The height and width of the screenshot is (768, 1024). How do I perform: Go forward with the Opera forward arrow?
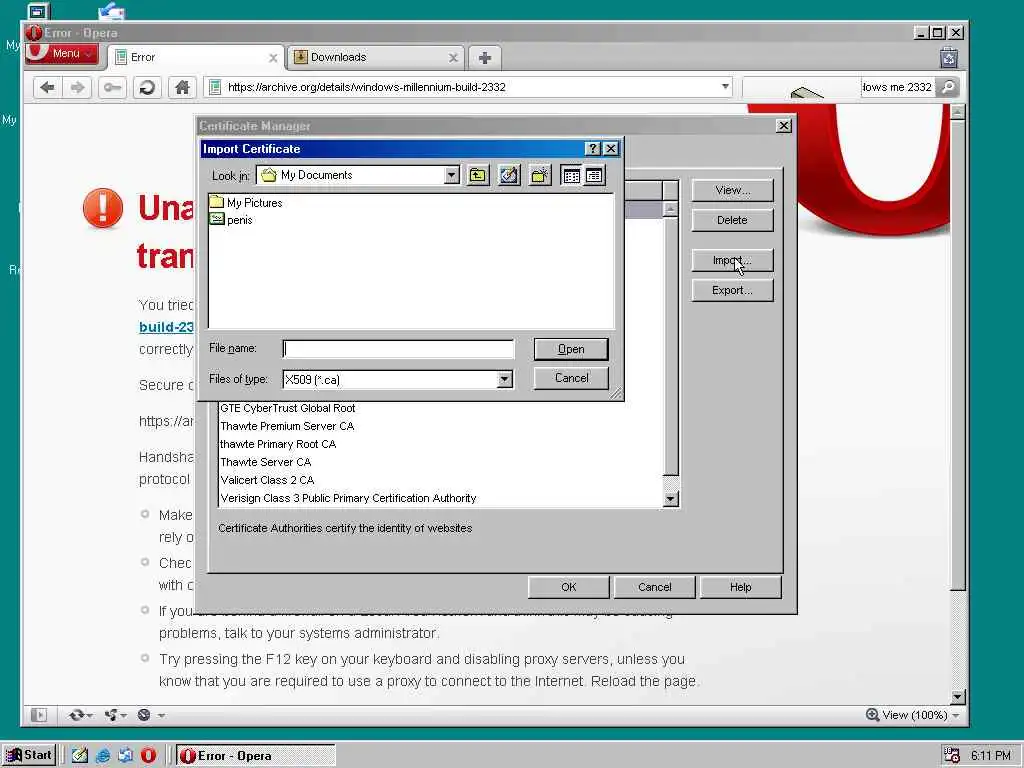click(77, 87)
